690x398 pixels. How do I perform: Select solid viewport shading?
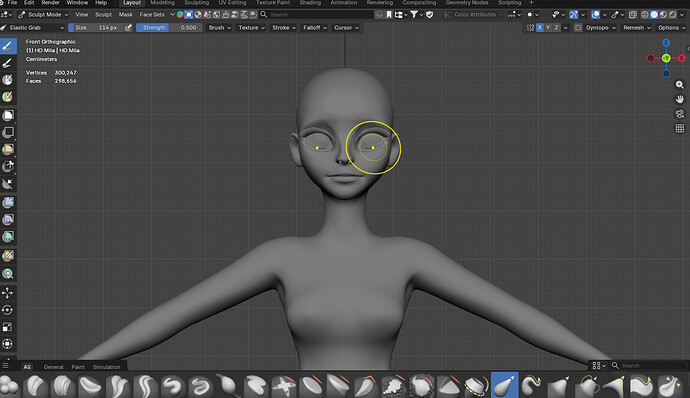654,15
